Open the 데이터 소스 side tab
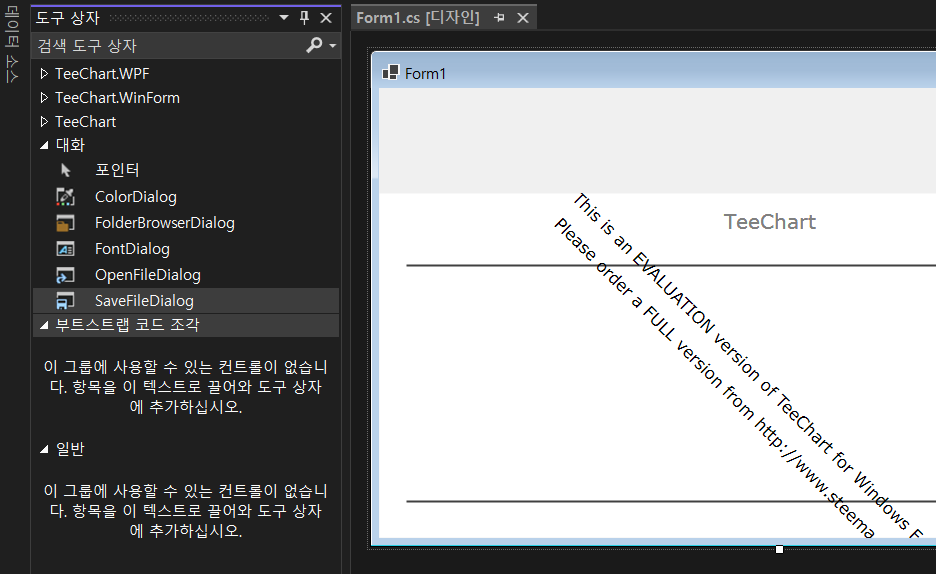The image size is (936, 574). pyautogui.click(x=11, y=44)
